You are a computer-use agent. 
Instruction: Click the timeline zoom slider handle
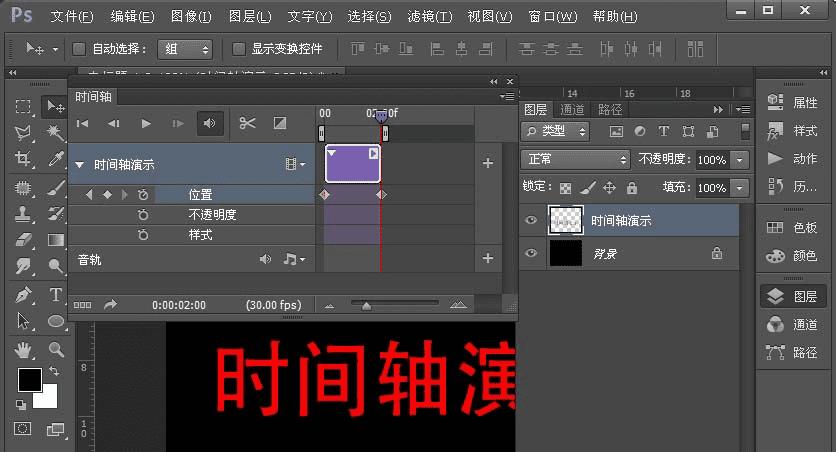click(366, 305)
